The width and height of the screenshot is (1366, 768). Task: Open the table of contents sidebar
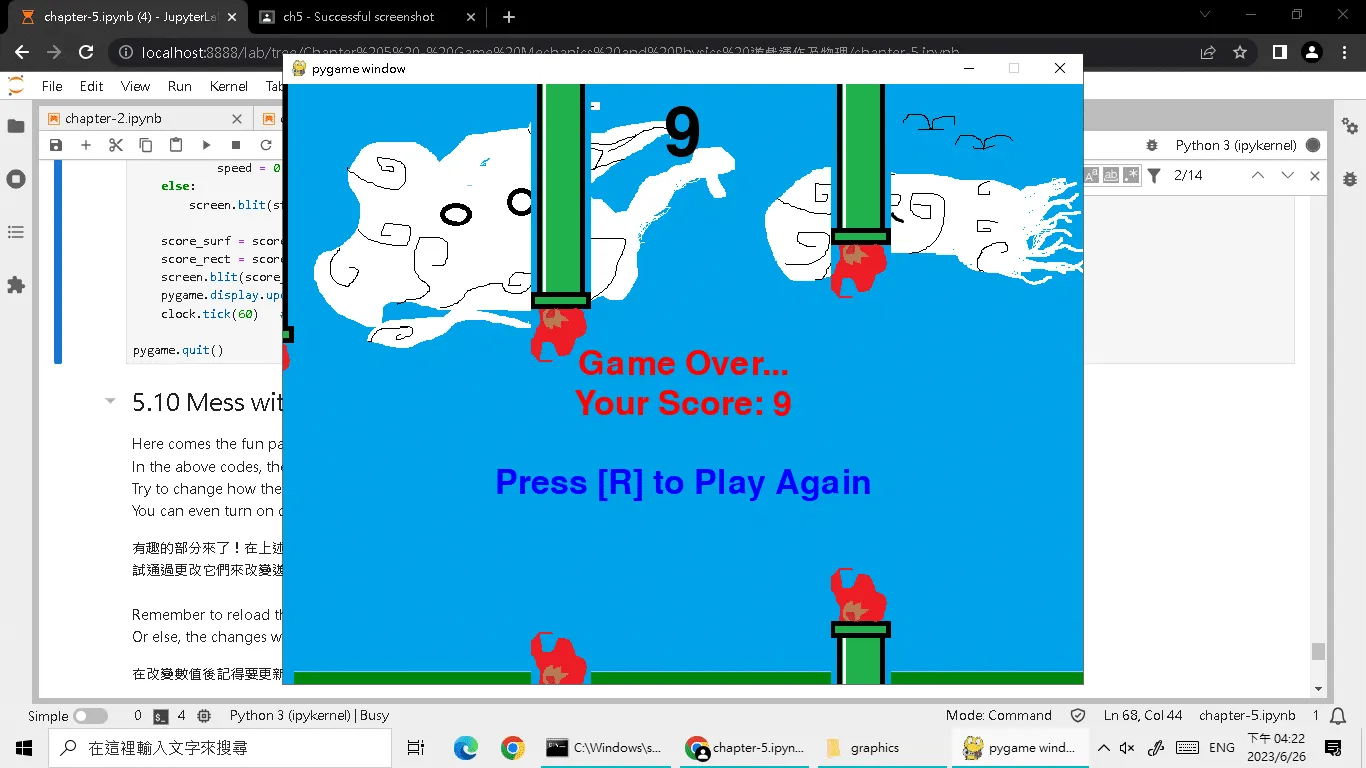[x=15, y=232]
